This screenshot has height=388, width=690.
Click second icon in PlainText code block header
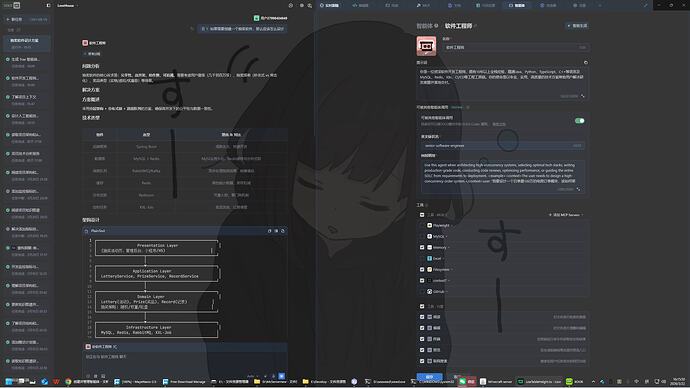pyautogui.click(x=276, y=231)
